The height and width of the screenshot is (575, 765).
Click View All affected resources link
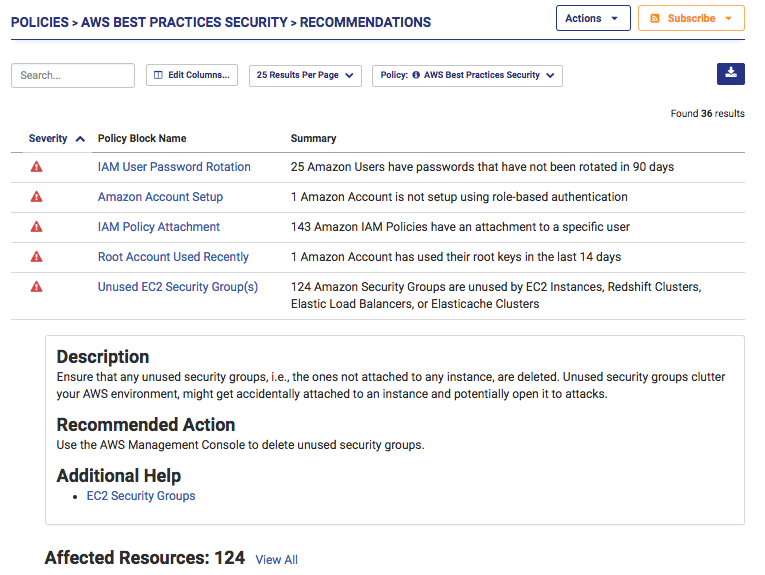coord(277,560)
